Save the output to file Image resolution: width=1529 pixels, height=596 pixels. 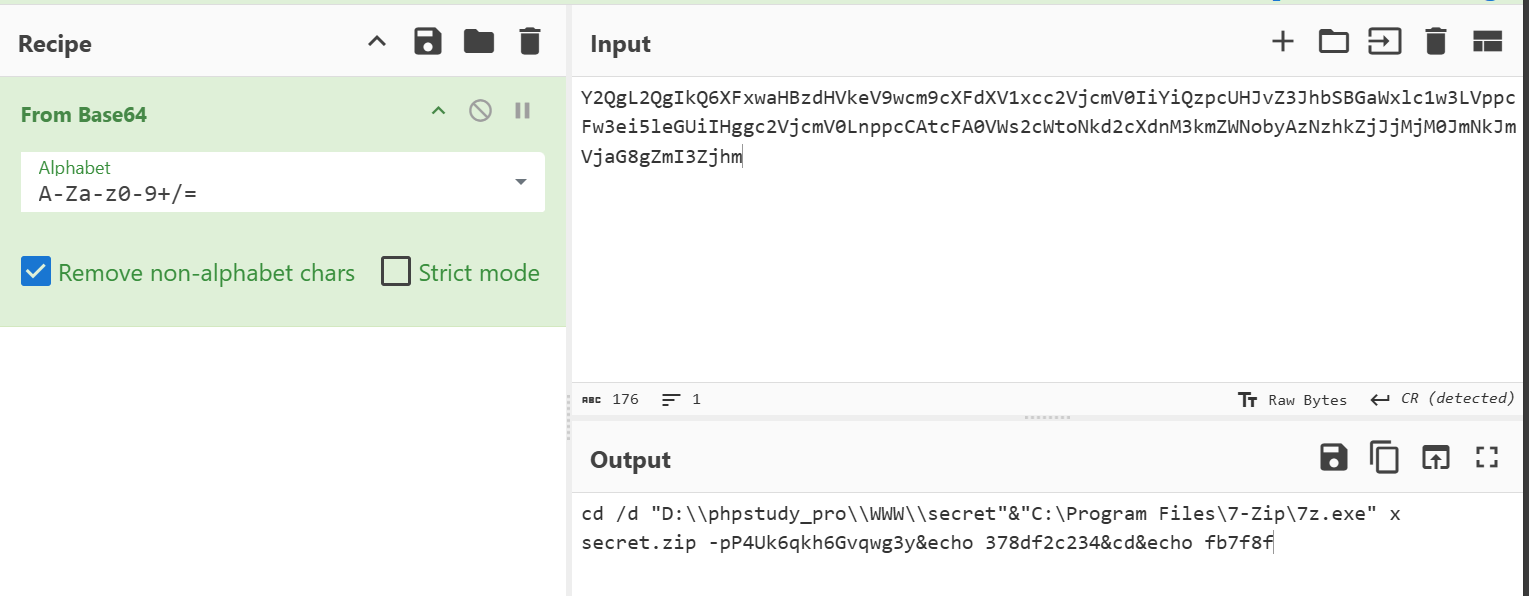1334,458
